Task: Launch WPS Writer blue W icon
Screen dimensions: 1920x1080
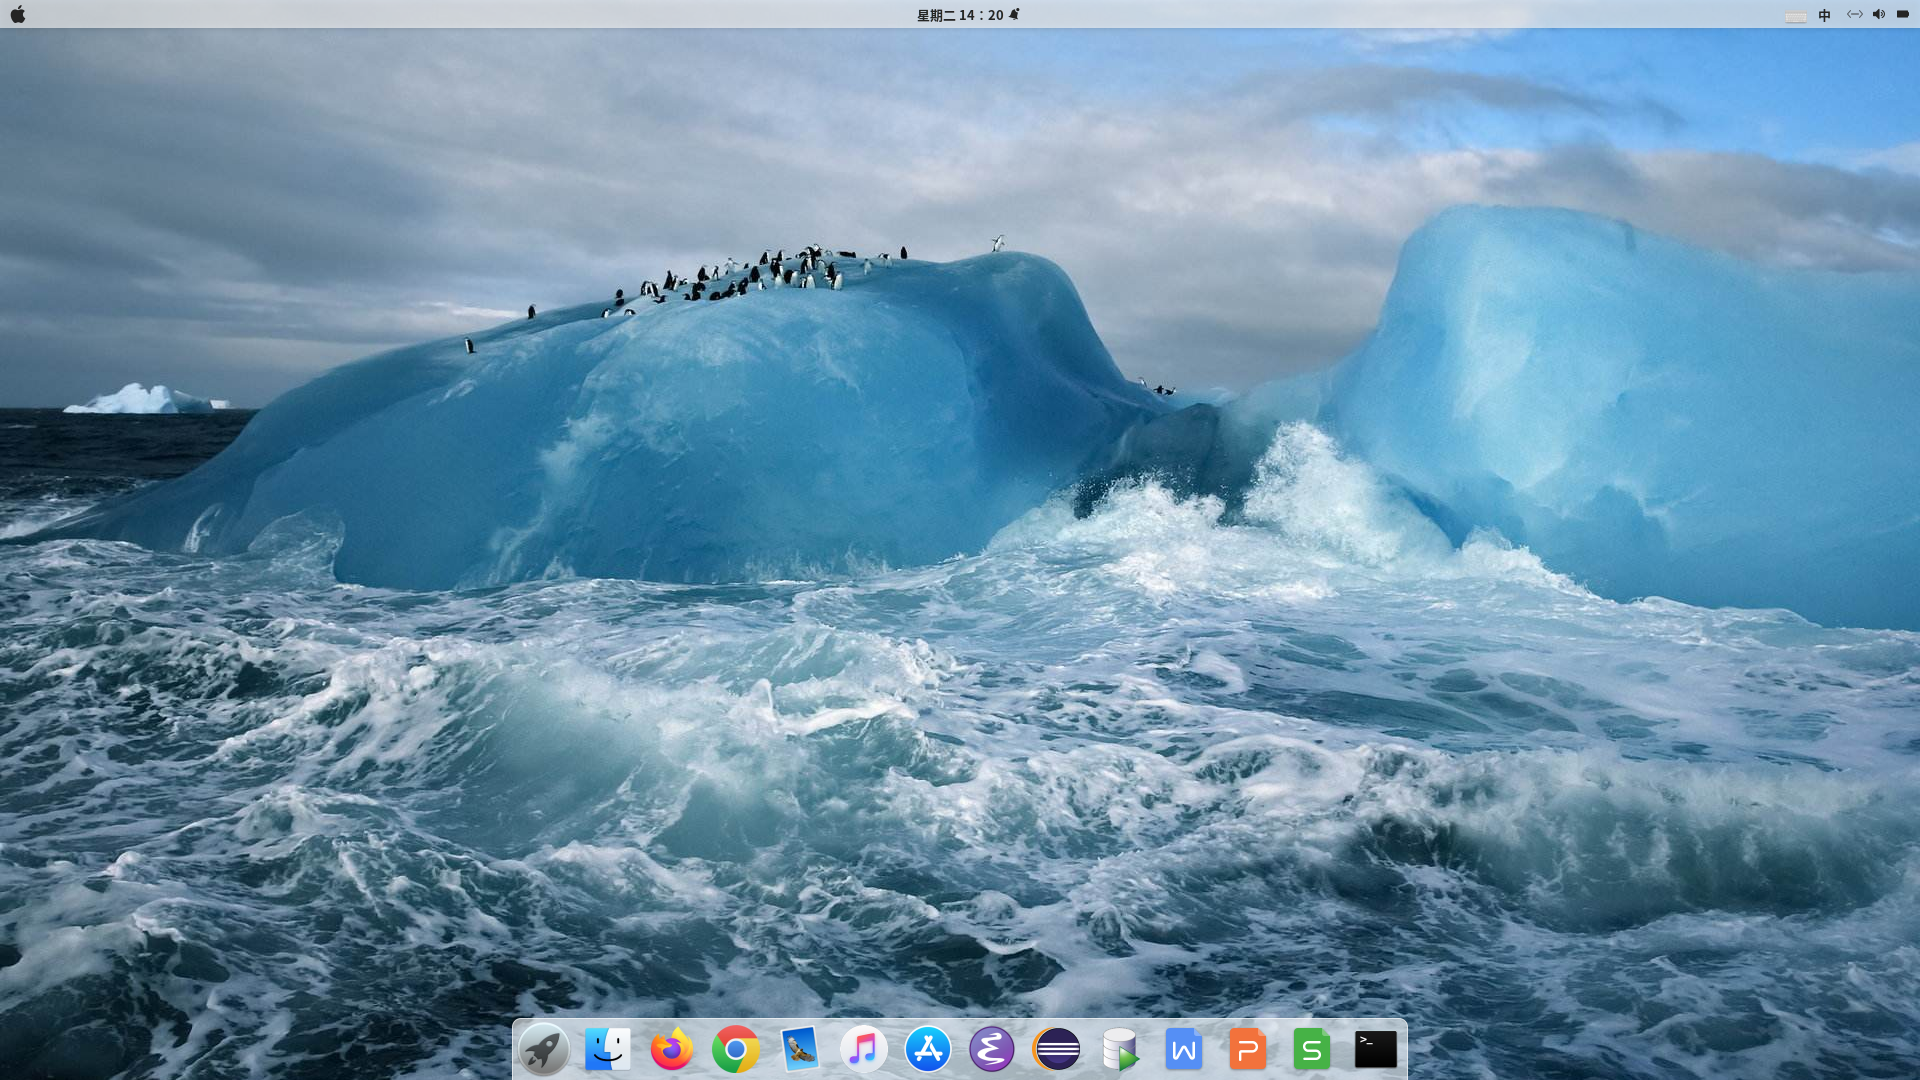Action: (1184, 1049)
